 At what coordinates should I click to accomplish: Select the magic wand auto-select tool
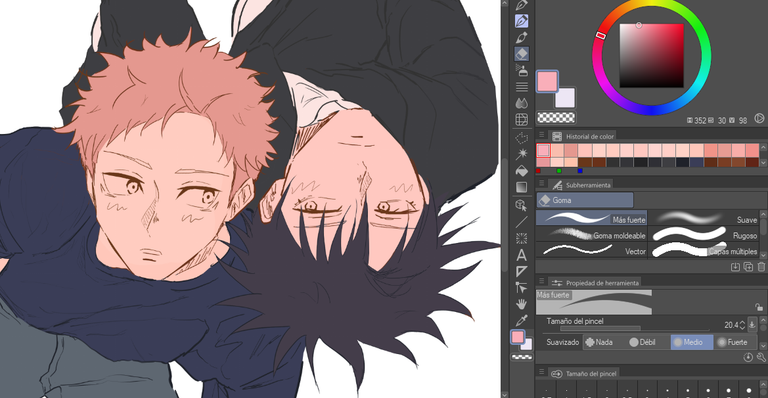pos(522,154)
